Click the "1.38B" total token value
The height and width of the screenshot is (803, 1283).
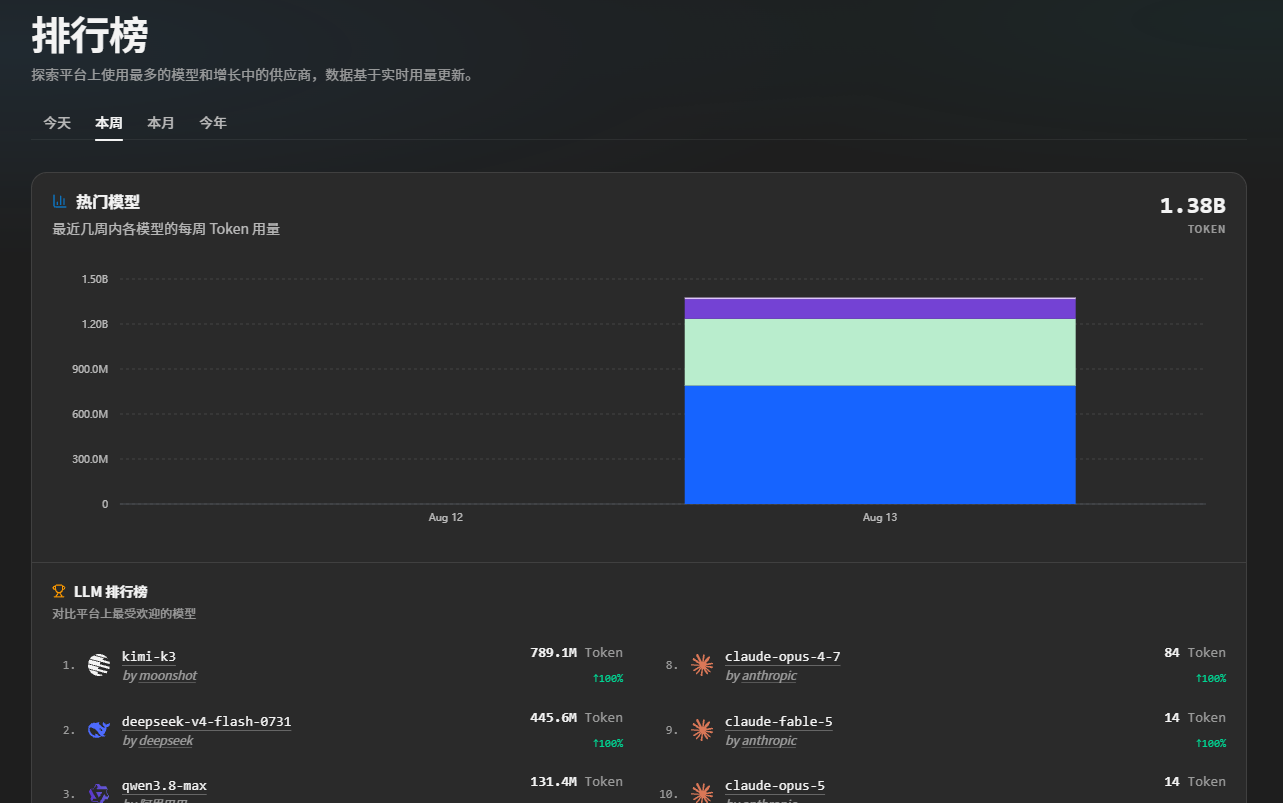1192,206
